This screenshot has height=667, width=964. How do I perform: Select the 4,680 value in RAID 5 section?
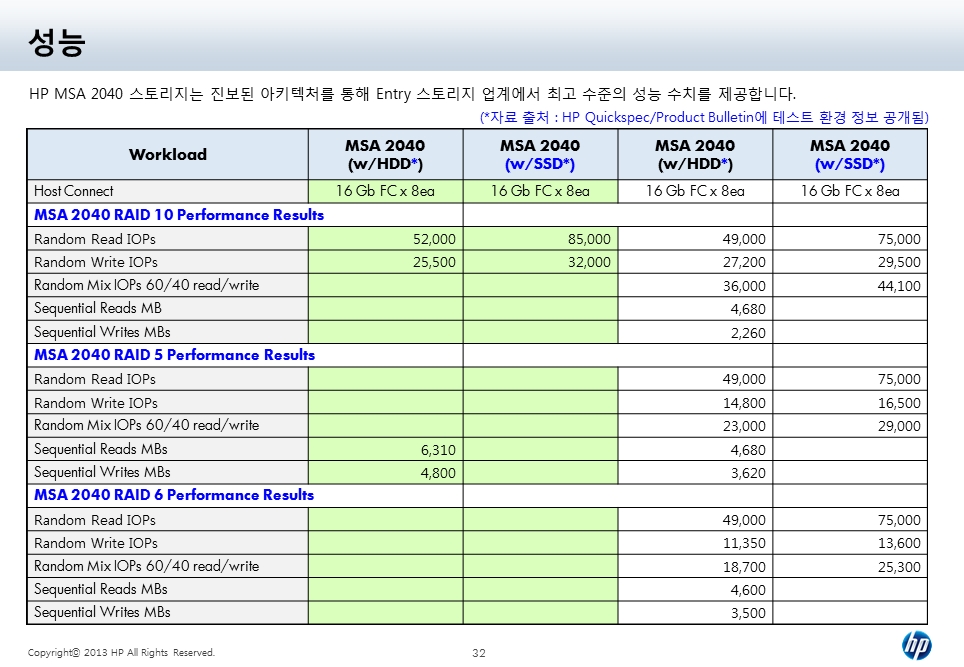pyautogui.click(x=695, y=450)
